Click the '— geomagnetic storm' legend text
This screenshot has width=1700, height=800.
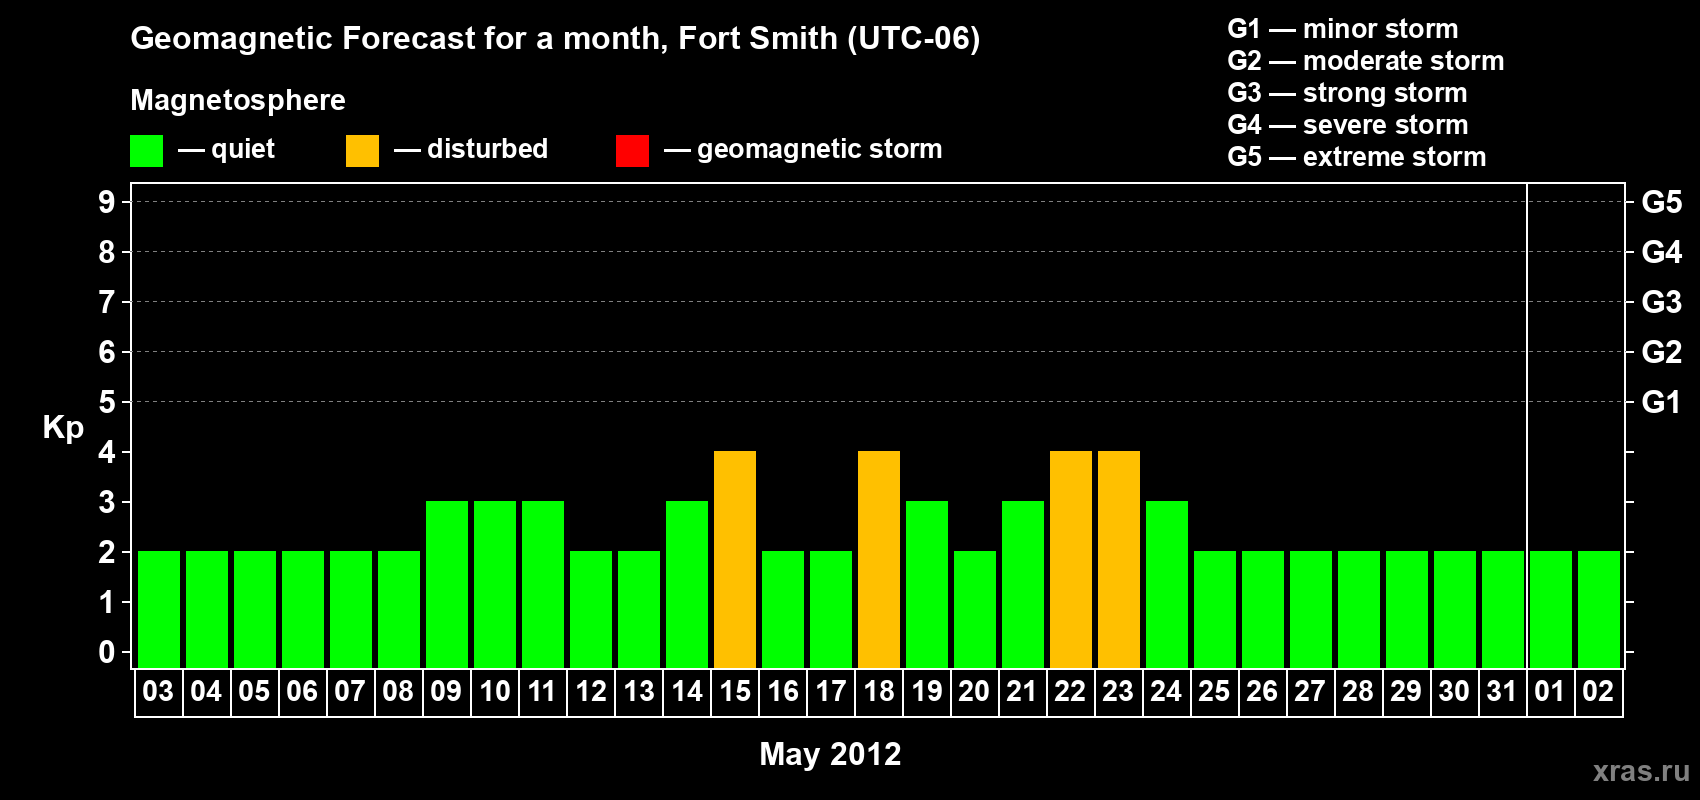pos(803,149)
